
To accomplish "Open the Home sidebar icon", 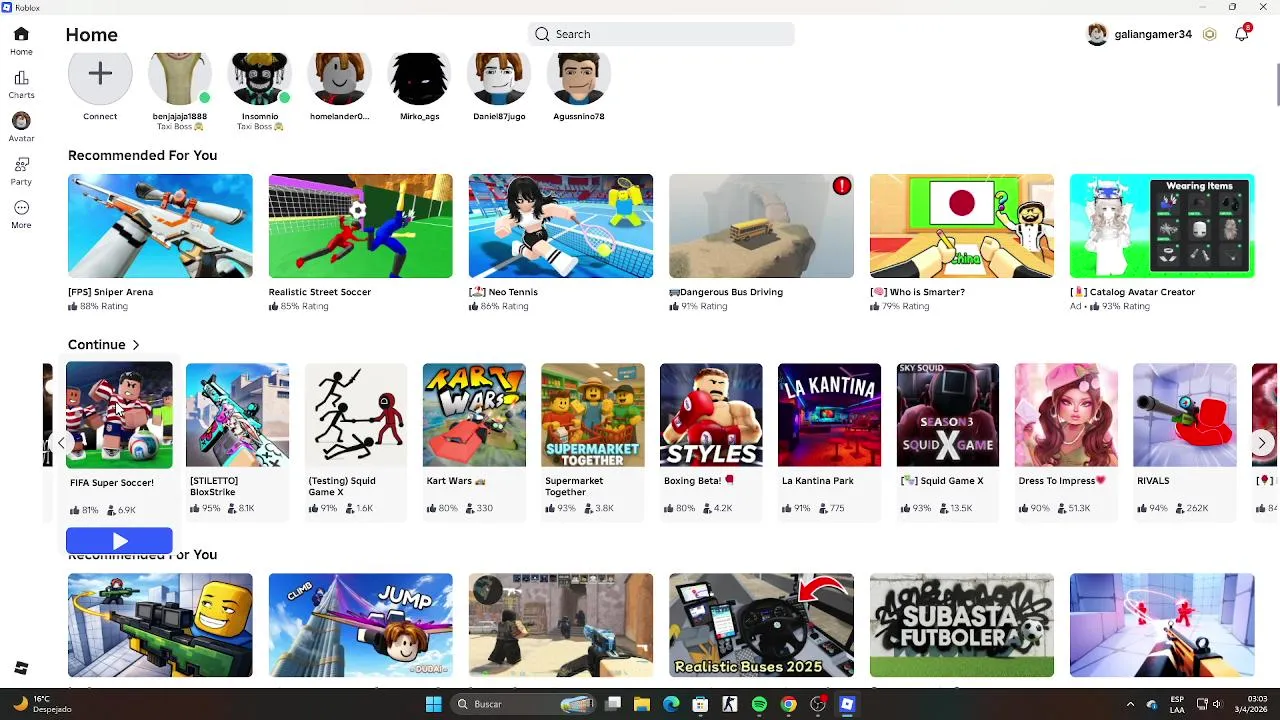I will [x=21, y=40].
